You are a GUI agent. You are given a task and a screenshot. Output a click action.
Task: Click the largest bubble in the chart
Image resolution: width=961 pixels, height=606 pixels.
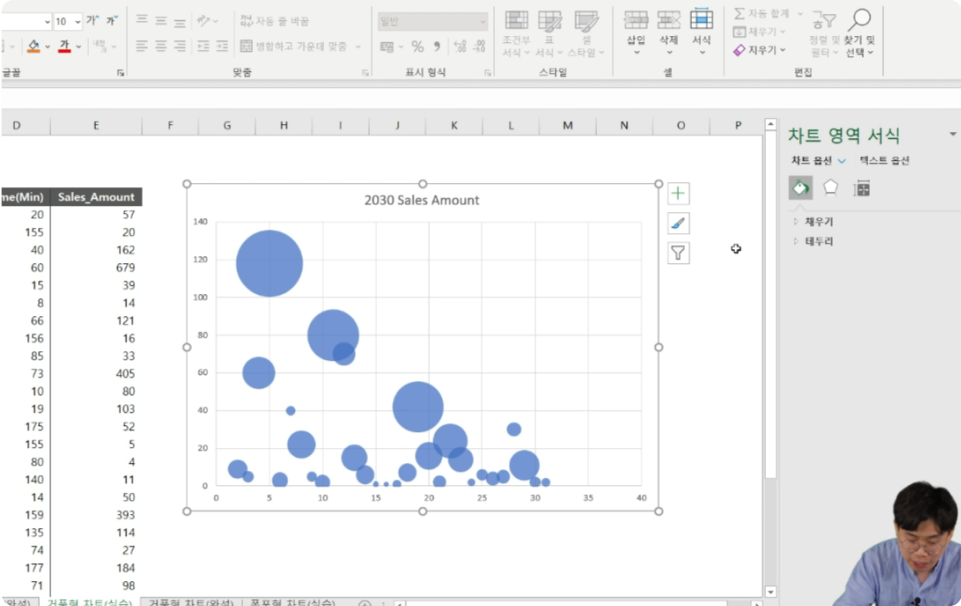pyautogui.click(x=270, y=263)
